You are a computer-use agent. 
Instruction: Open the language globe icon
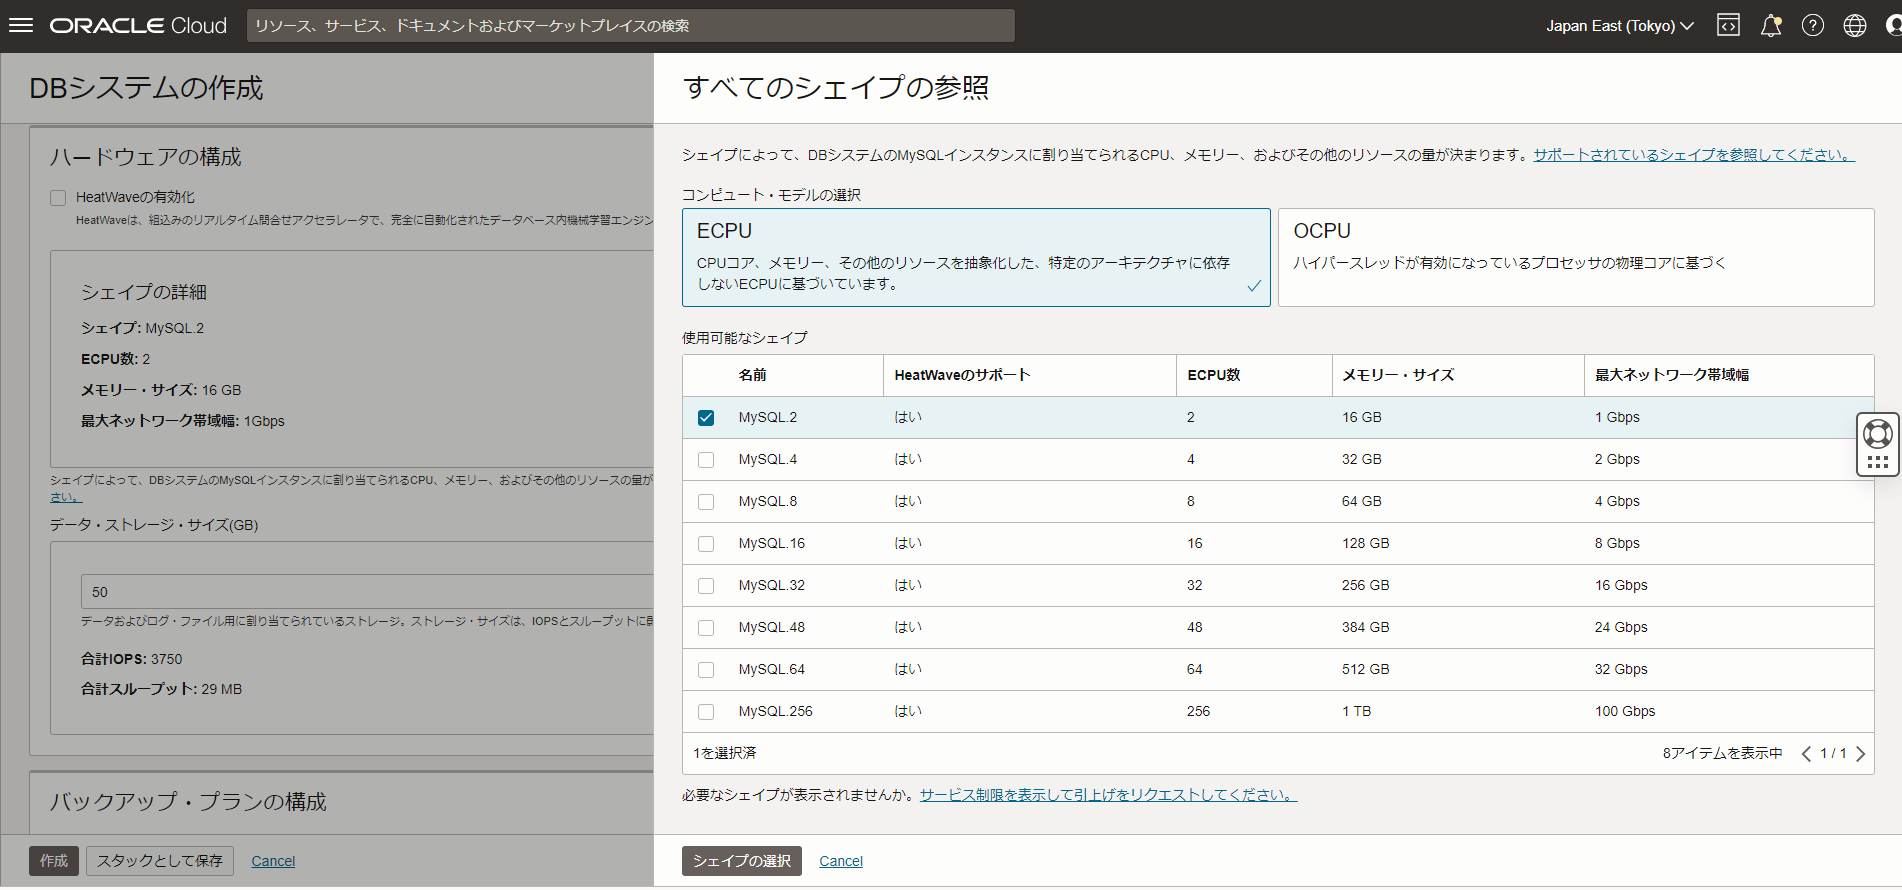[1855, 26]
